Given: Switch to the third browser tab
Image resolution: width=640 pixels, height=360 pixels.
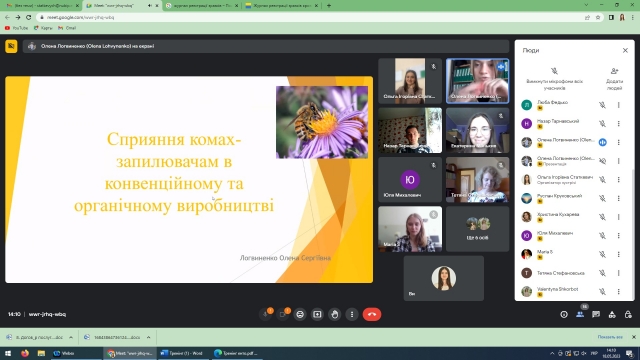Looking at the screenshot, I should (201, 6).
